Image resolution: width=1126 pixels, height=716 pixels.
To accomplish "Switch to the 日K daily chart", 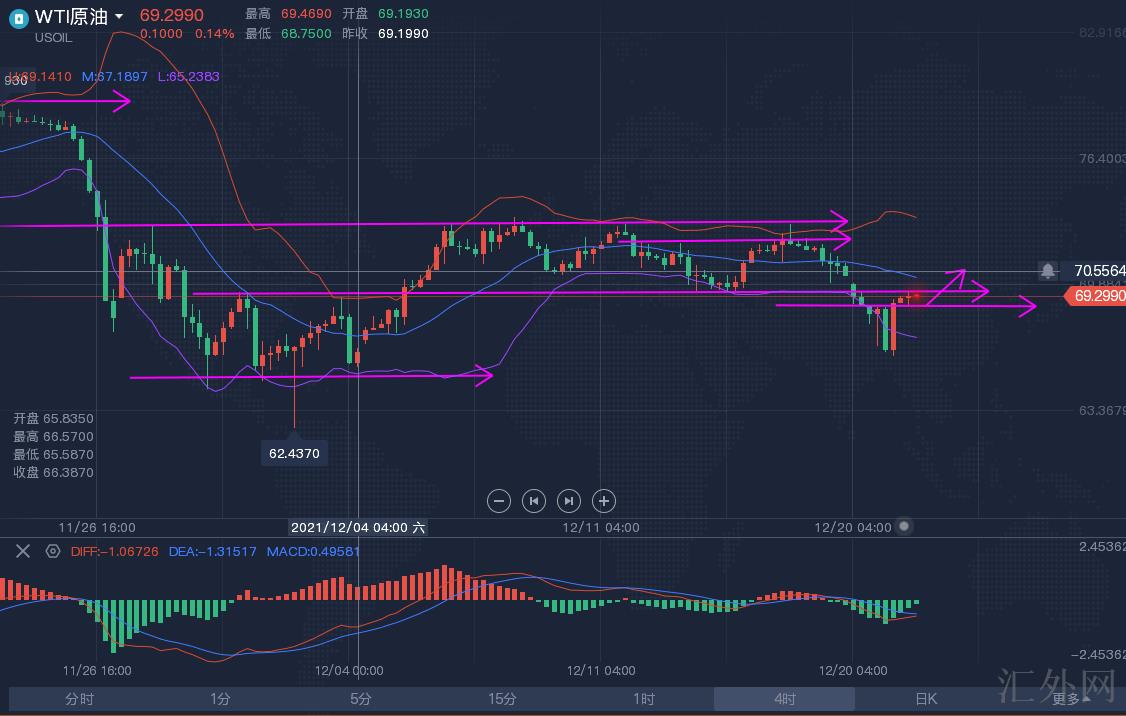I will [x=926, y=699].
